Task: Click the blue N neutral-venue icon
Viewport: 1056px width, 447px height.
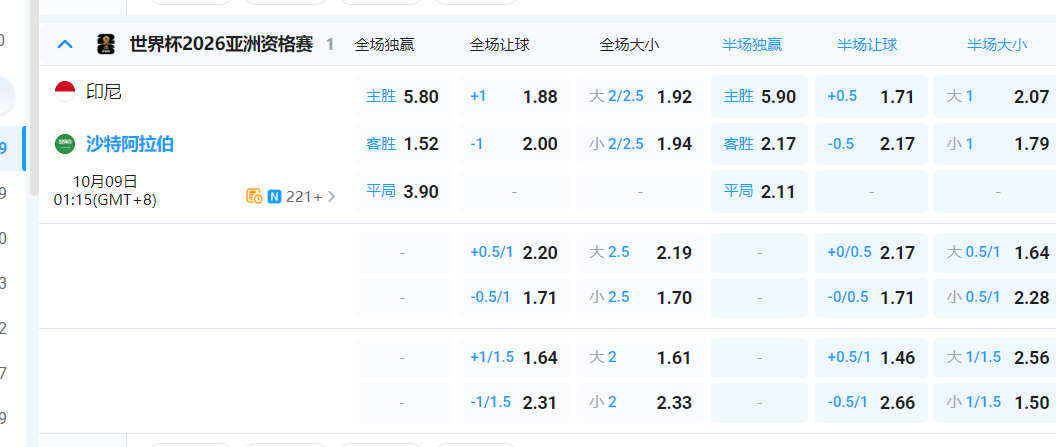Action: 274,196
